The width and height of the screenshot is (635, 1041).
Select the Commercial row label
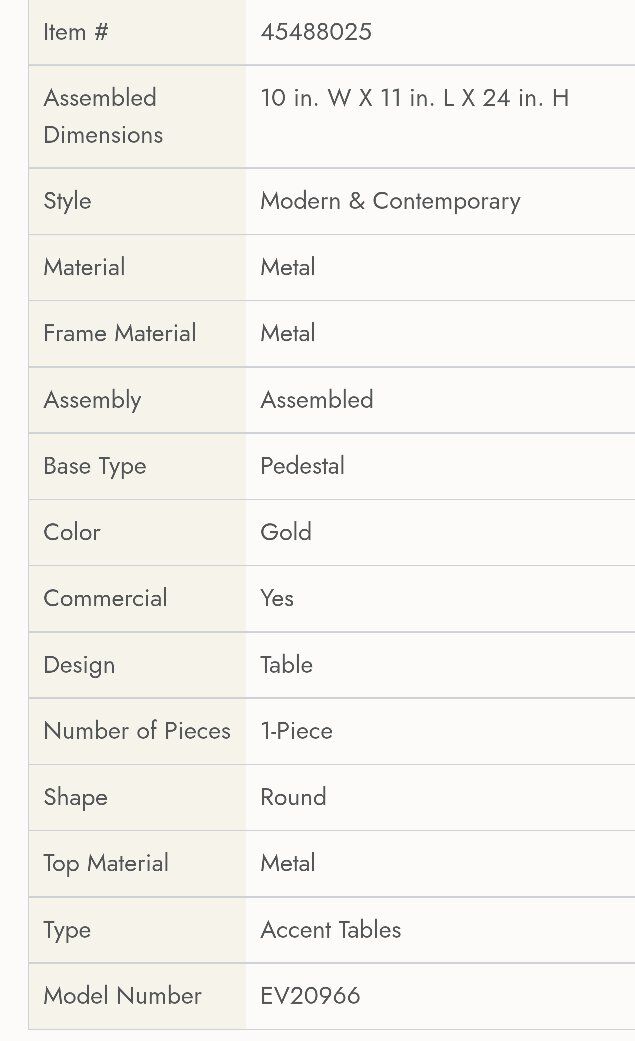click(105, 598)
